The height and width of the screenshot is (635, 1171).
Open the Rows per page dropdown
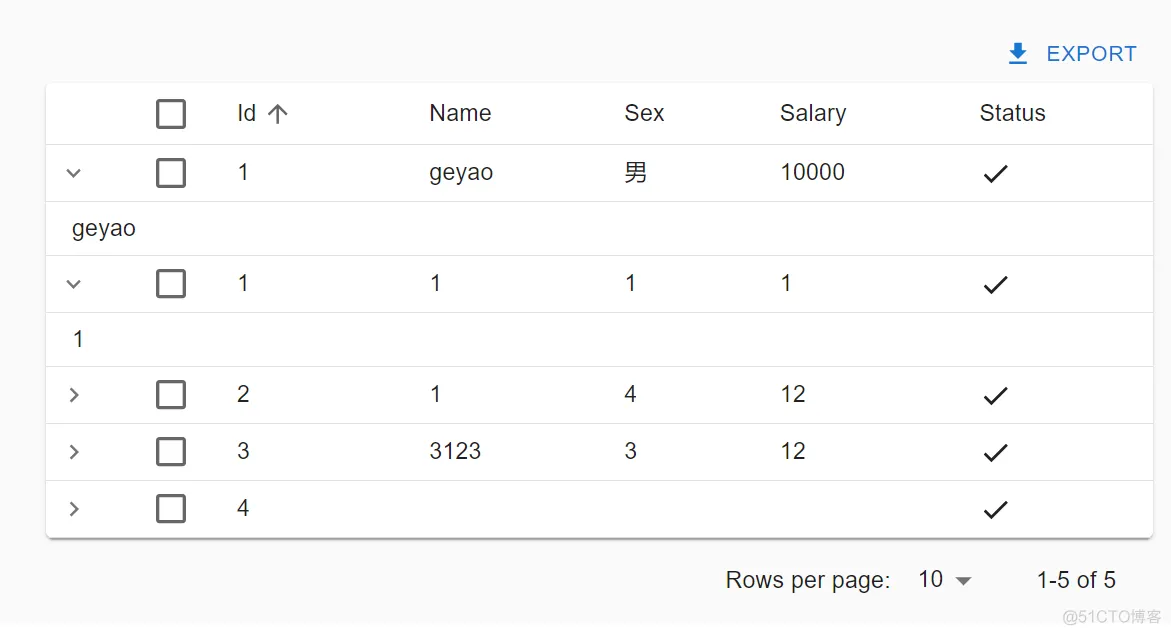(945, 580)
